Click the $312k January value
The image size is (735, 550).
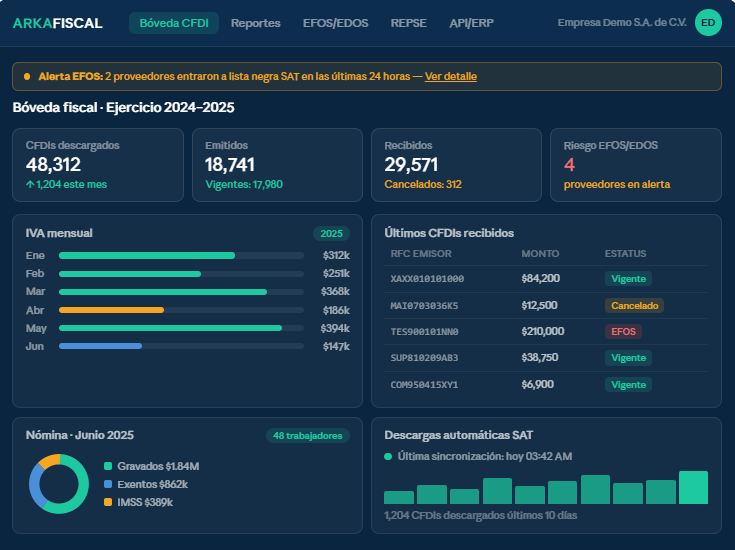336,256
